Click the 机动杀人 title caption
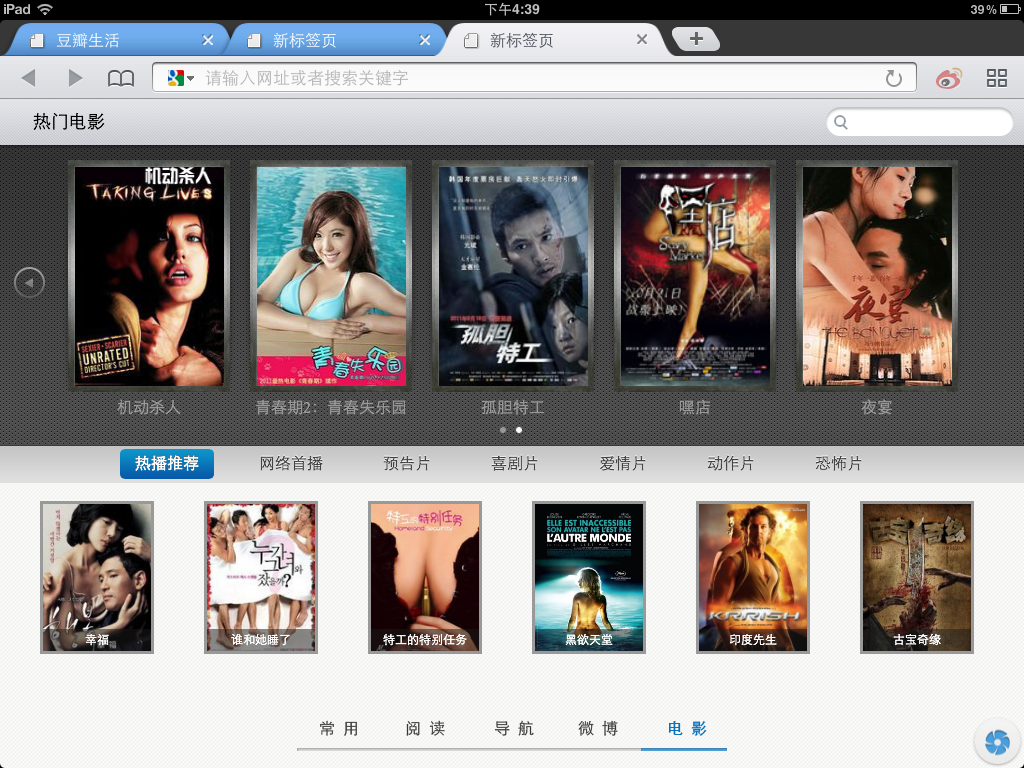1024x768 pixels. click(149, 408)
